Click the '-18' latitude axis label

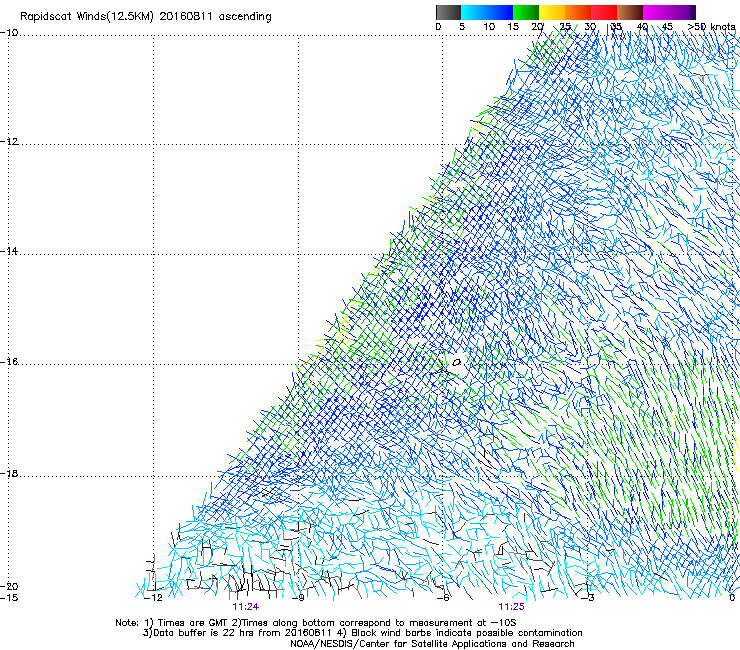coord(9,473)
